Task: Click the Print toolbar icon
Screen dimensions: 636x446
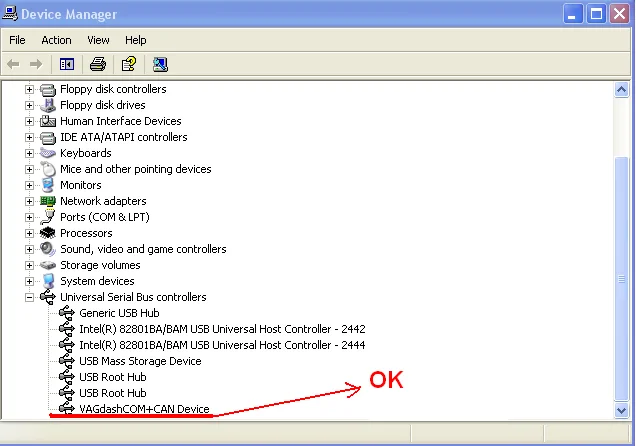Action: tap(98, 64)
